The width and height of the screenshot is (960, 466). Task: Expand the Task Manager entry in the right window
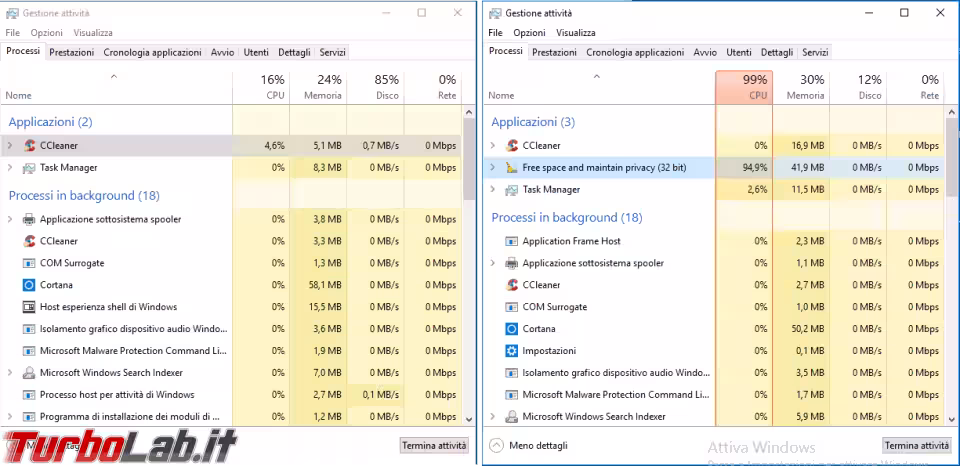[x=492, y=190]
